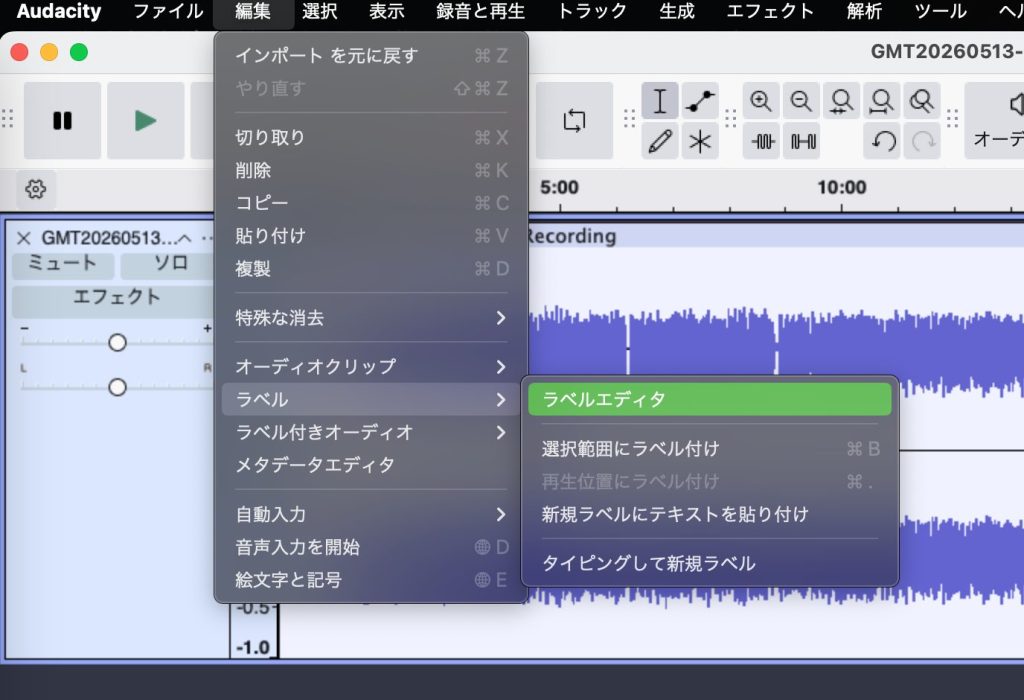Image resolution: width=1024 pixels, height=700 pixels.
Task: Open メタデータエディタ
Action: click(371, 464)
